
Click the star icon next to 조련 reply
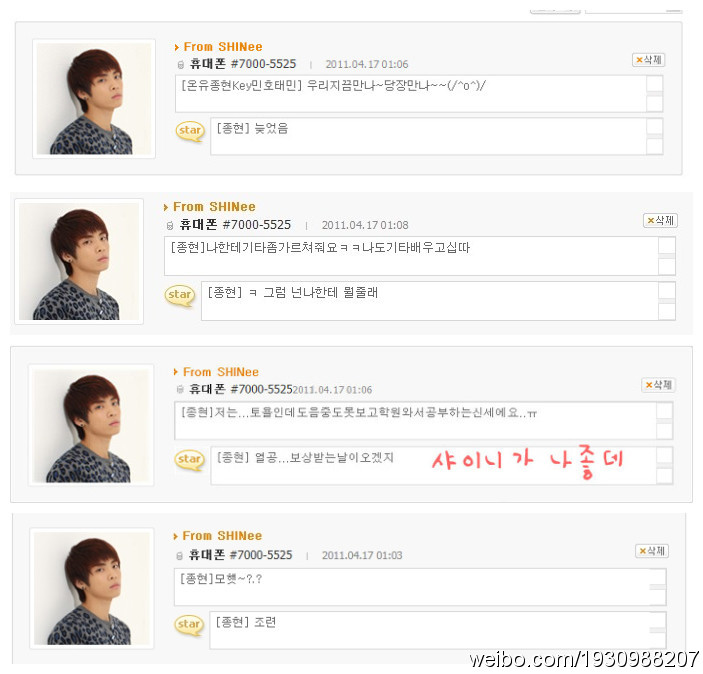[x=189, y=625]
